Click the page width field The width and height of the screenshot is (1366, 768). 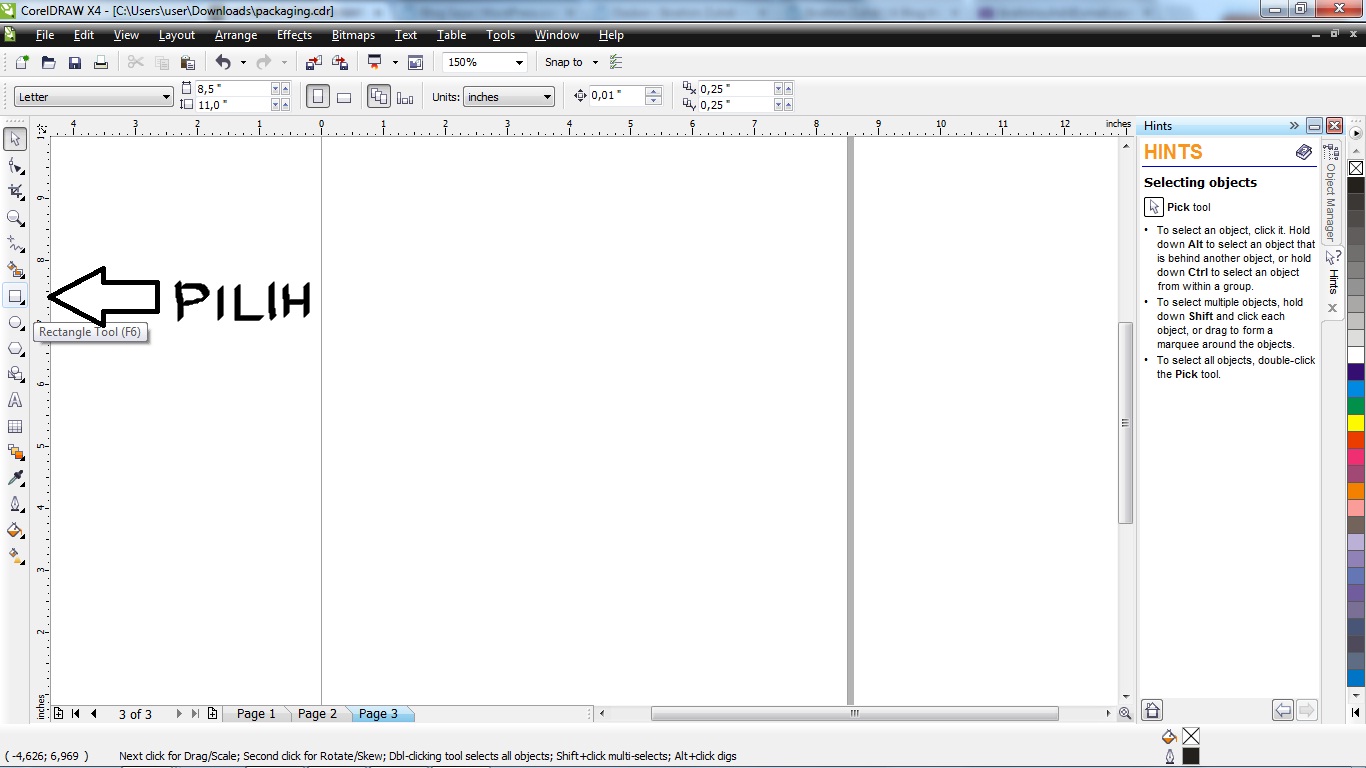coord(233,89)
